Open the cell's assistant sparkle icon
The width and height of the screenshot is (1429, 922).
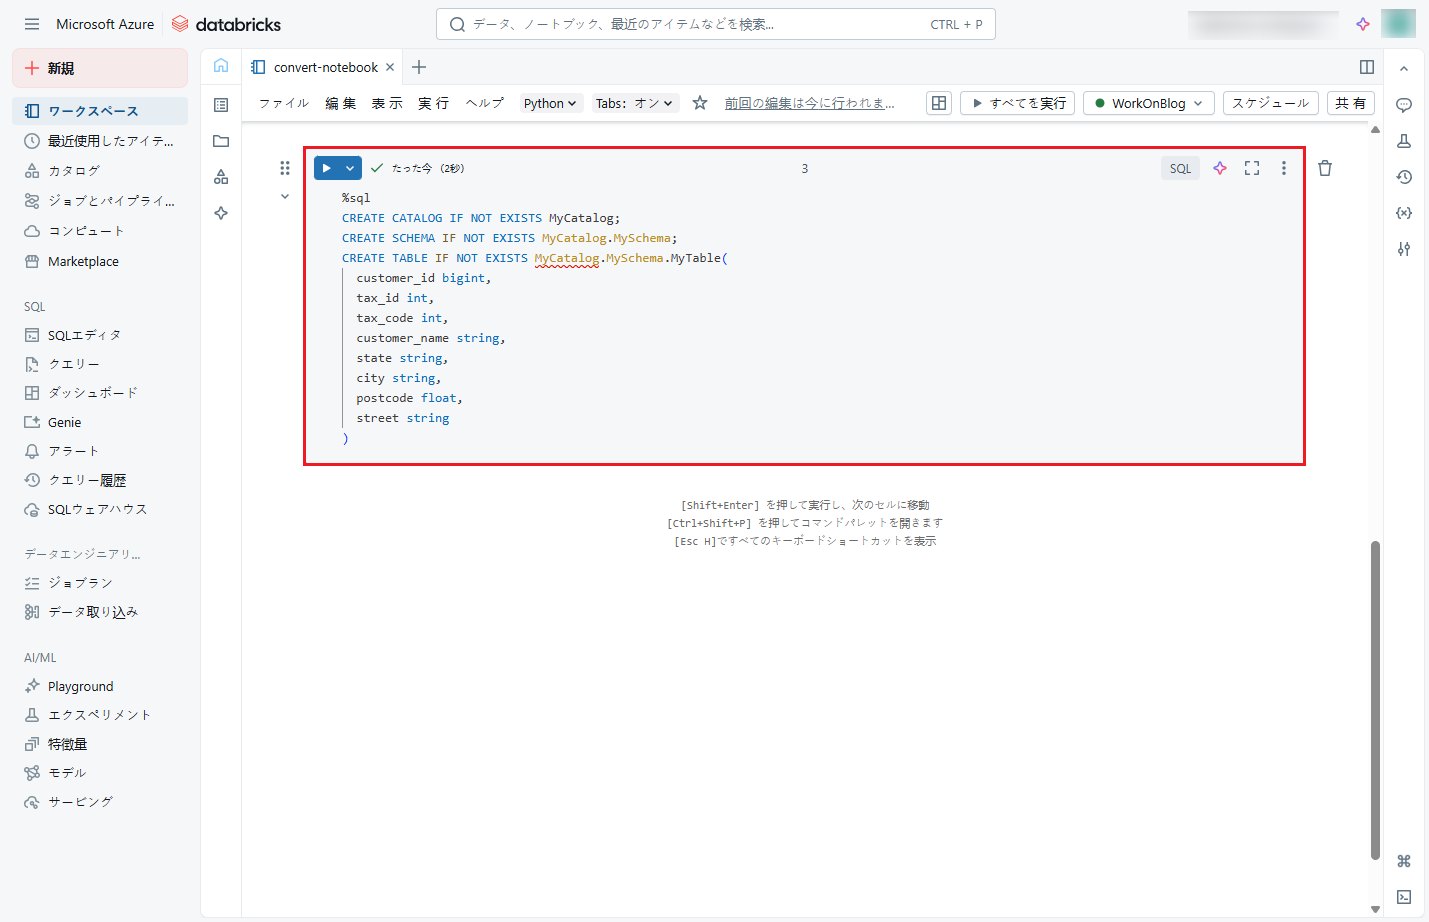[x=1220, y=168]
